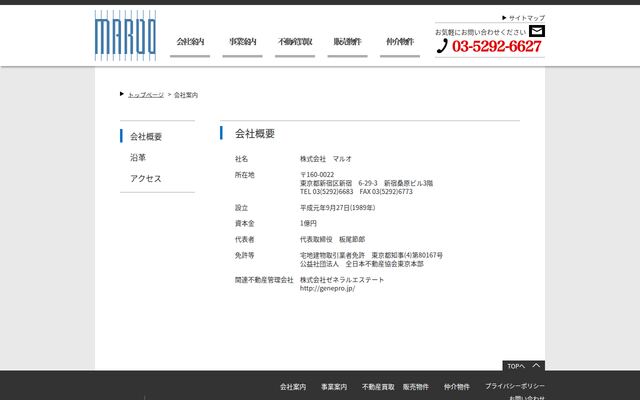Click the arrow before サイトマップ
This screenshot has height=400, width=640.
[x=504, y=18]
